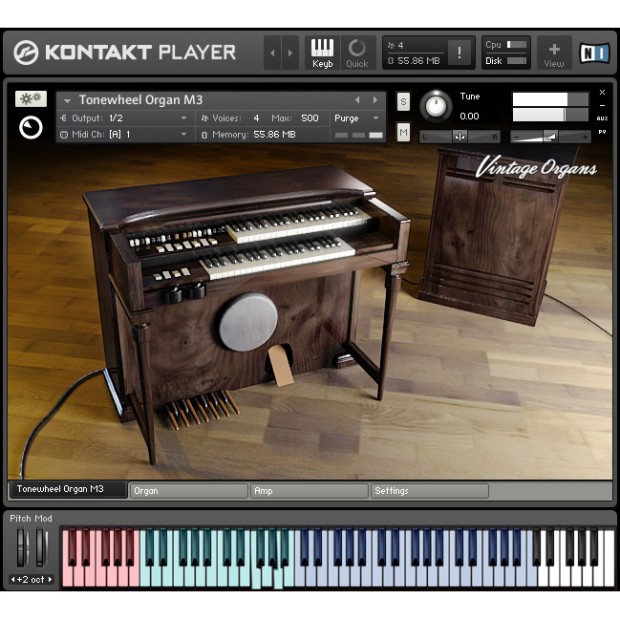Screen dimensions: 620x620
Task: Click the +2 oct octave label
Action: pyautogui.click(x=31, y=580)
